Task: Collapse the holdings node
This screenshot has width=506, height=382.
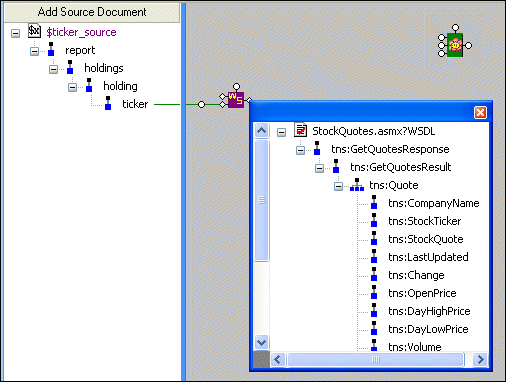Action: [53, 69]
